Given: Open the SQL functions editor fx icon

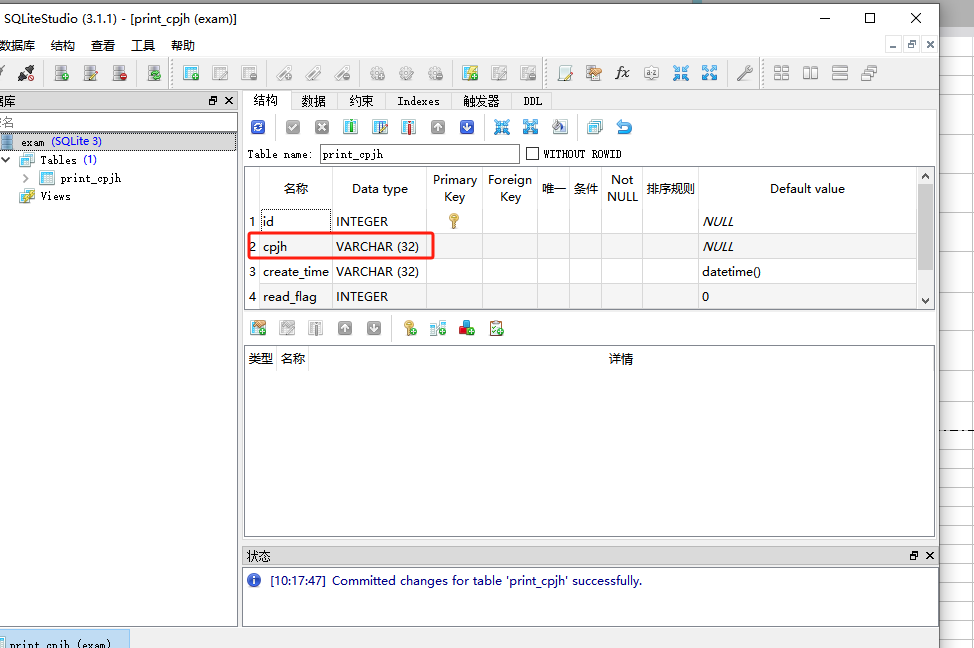Looking at the screenshot, I should pos(622,73).
